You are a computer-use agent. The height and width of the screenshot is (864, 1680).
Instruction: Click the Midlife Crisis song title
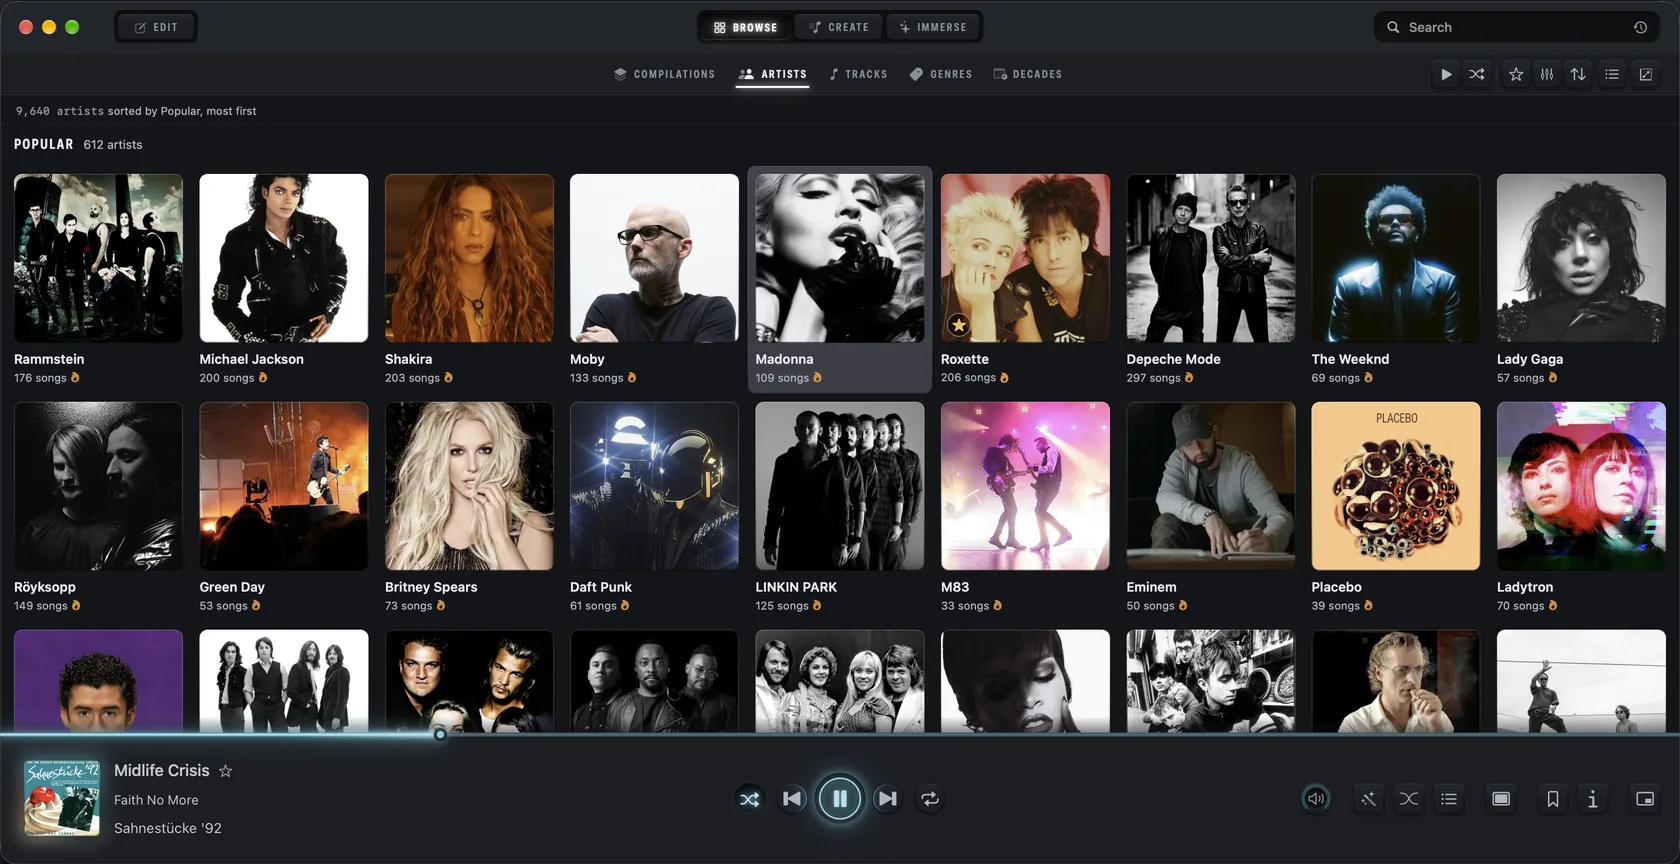(162, 771)
